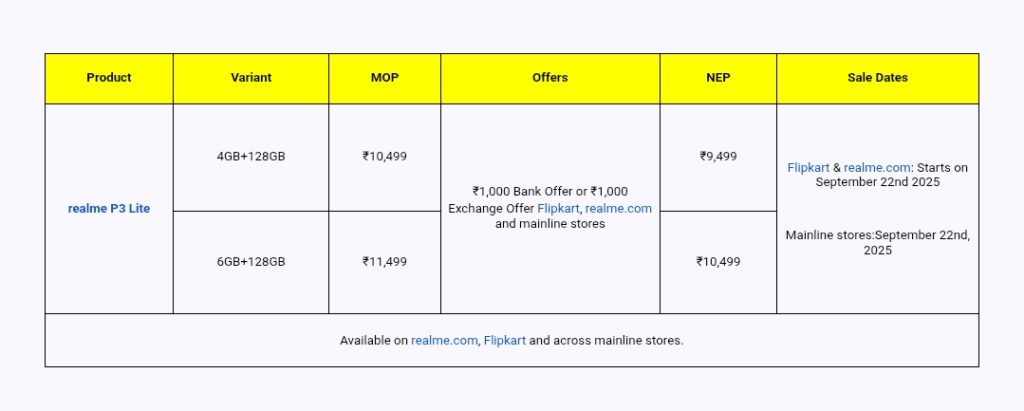Click the Flipkart link in the Offers cell
Viewport: 1024px width, 411px height.
click(x=559, y=208)
